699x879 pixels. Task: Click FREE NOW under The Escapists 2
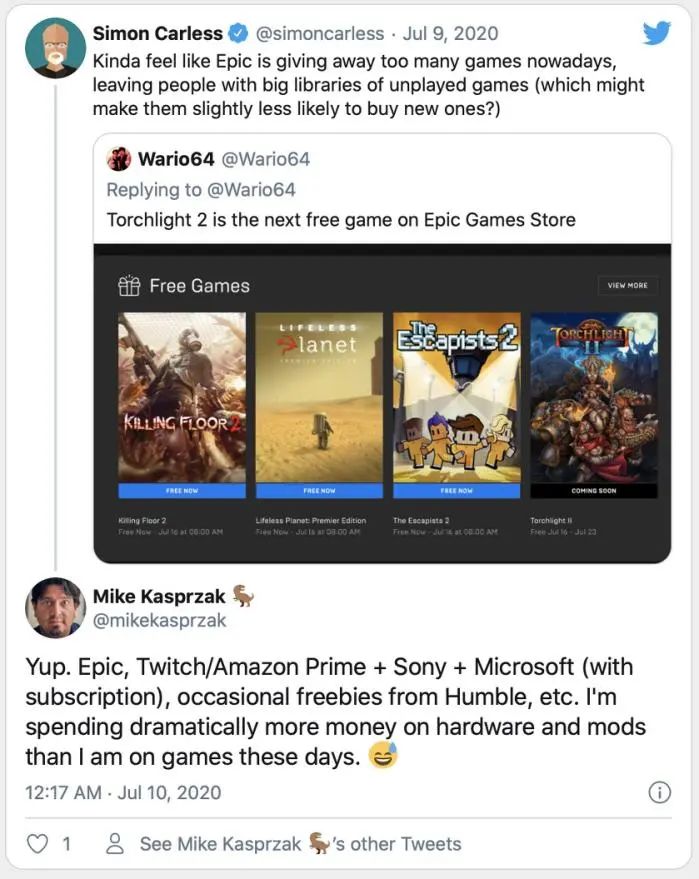[456, 491]
